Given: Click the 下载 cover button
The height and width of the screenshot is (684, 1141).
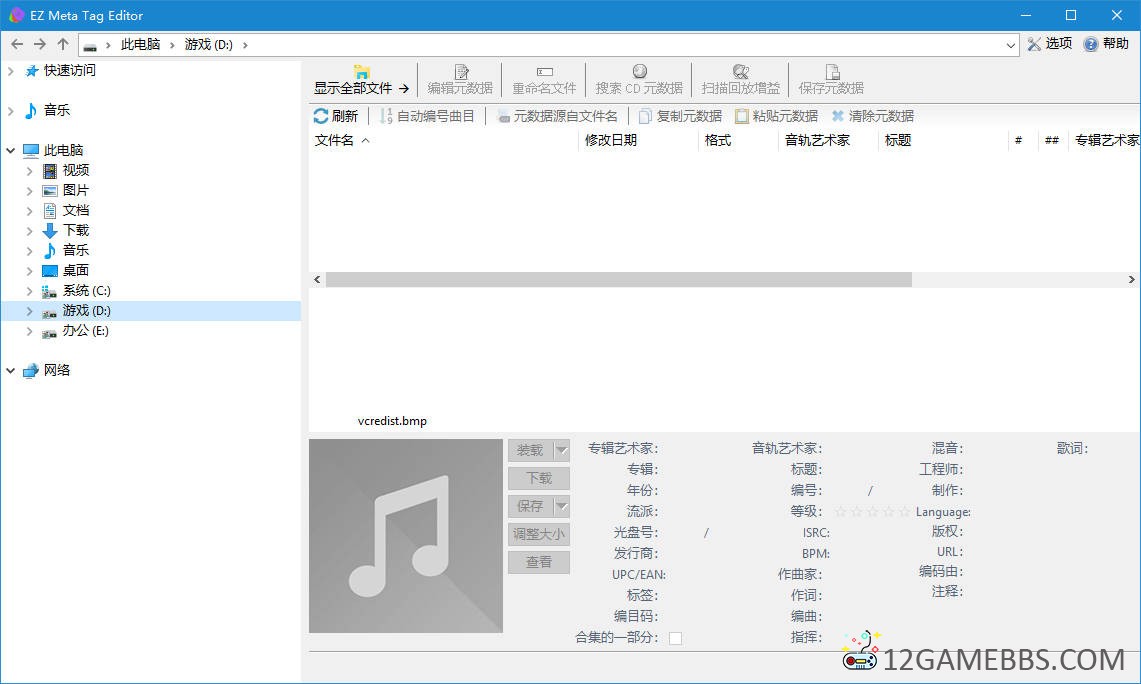Looking at the screenshot, I should point(539,478).
